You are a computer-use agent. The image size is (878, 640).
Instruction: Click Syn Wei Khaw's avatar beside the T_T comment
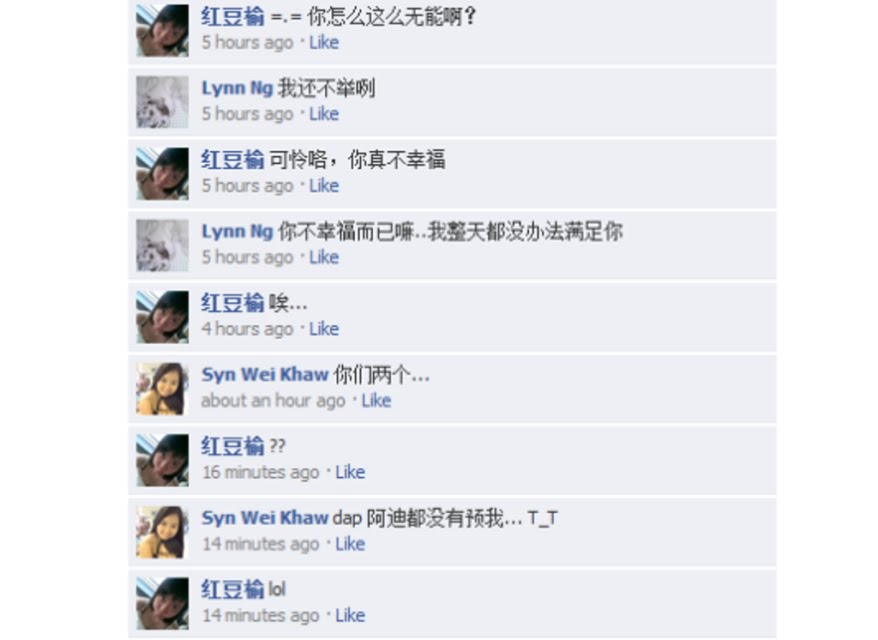pos(162,532)
